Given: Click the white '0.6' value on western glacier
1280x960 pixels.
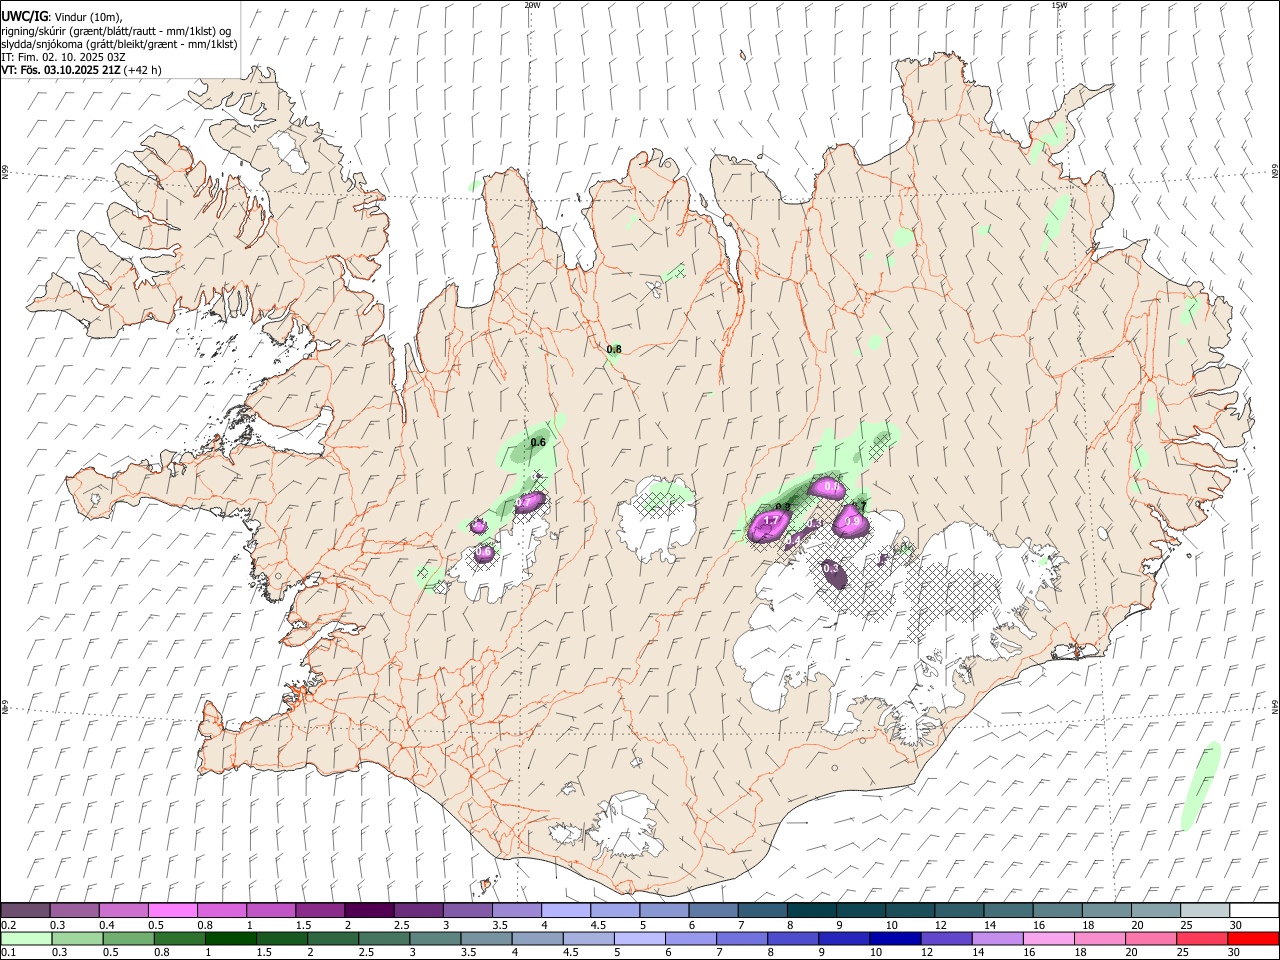Looking at the screenshot, I should (484, 552).
